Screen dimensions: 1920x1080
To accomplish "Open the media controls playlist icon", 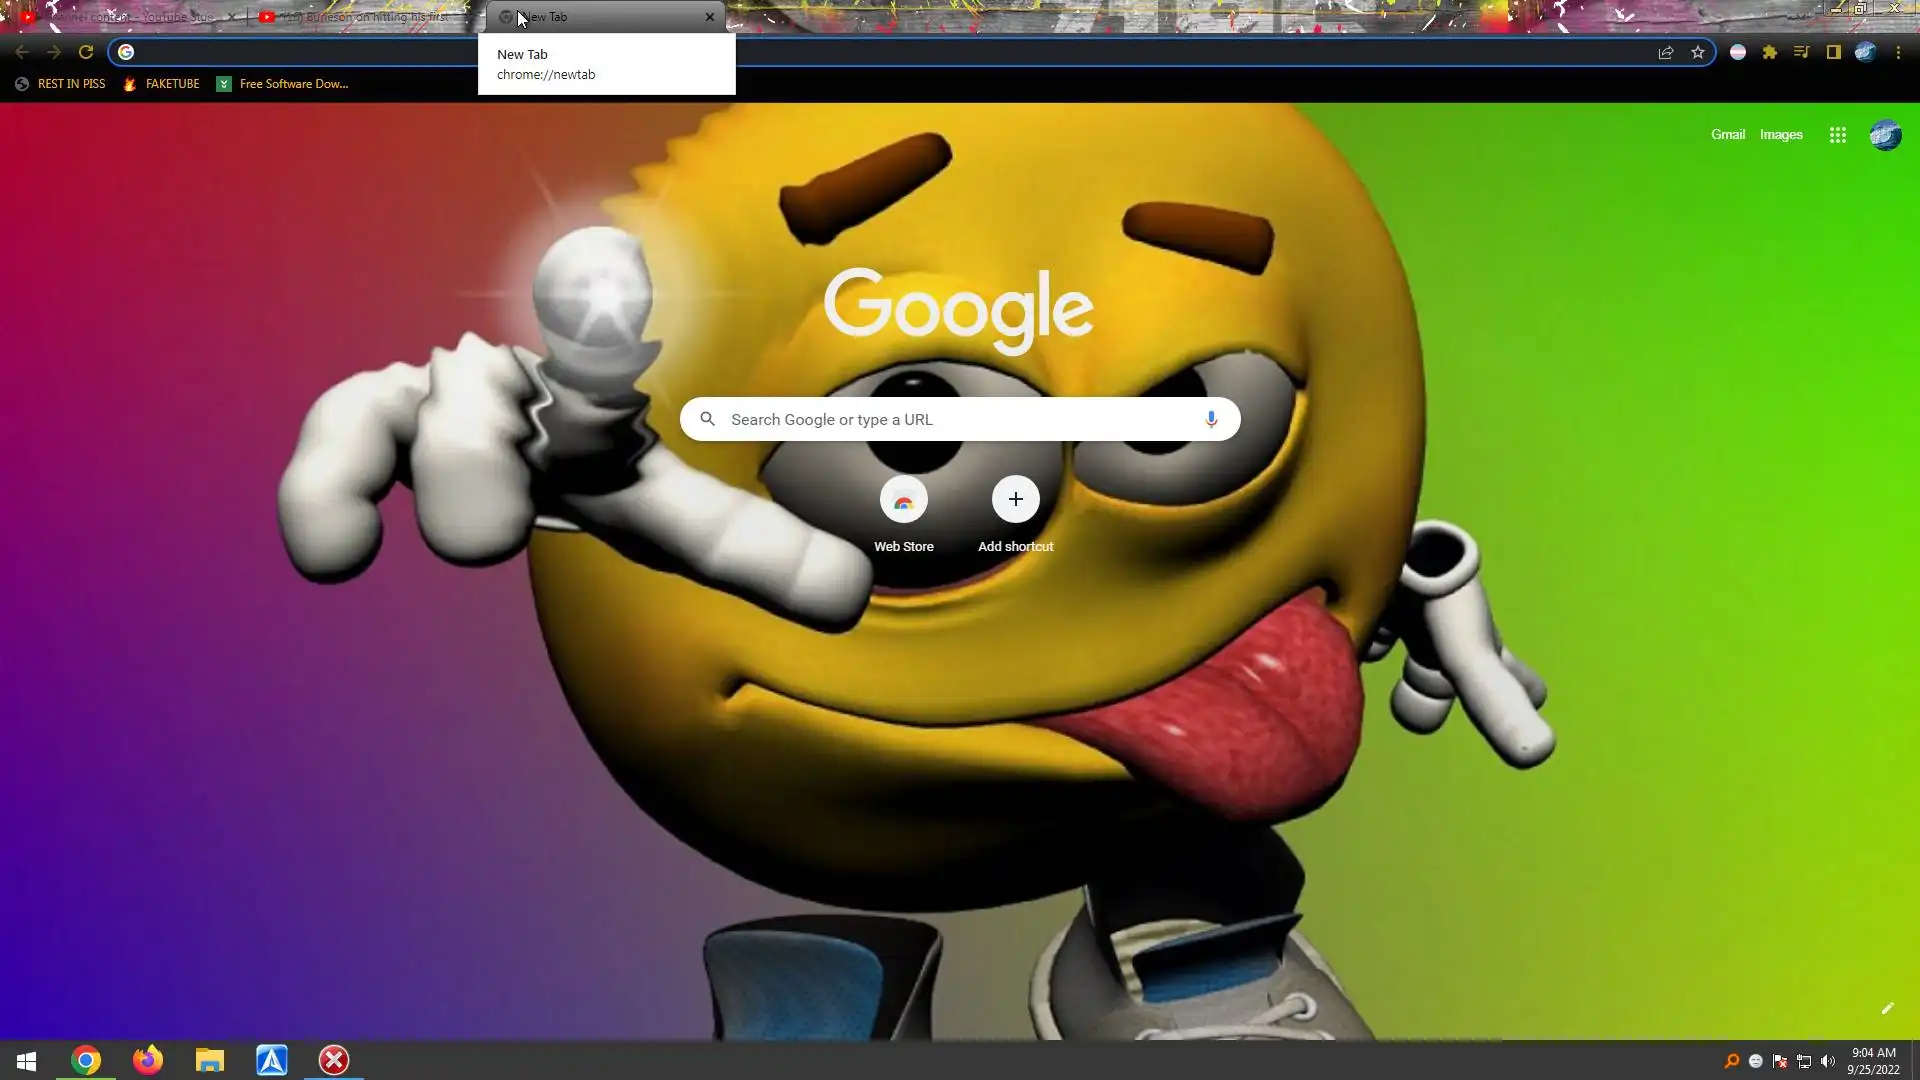I will (1802, 52).
